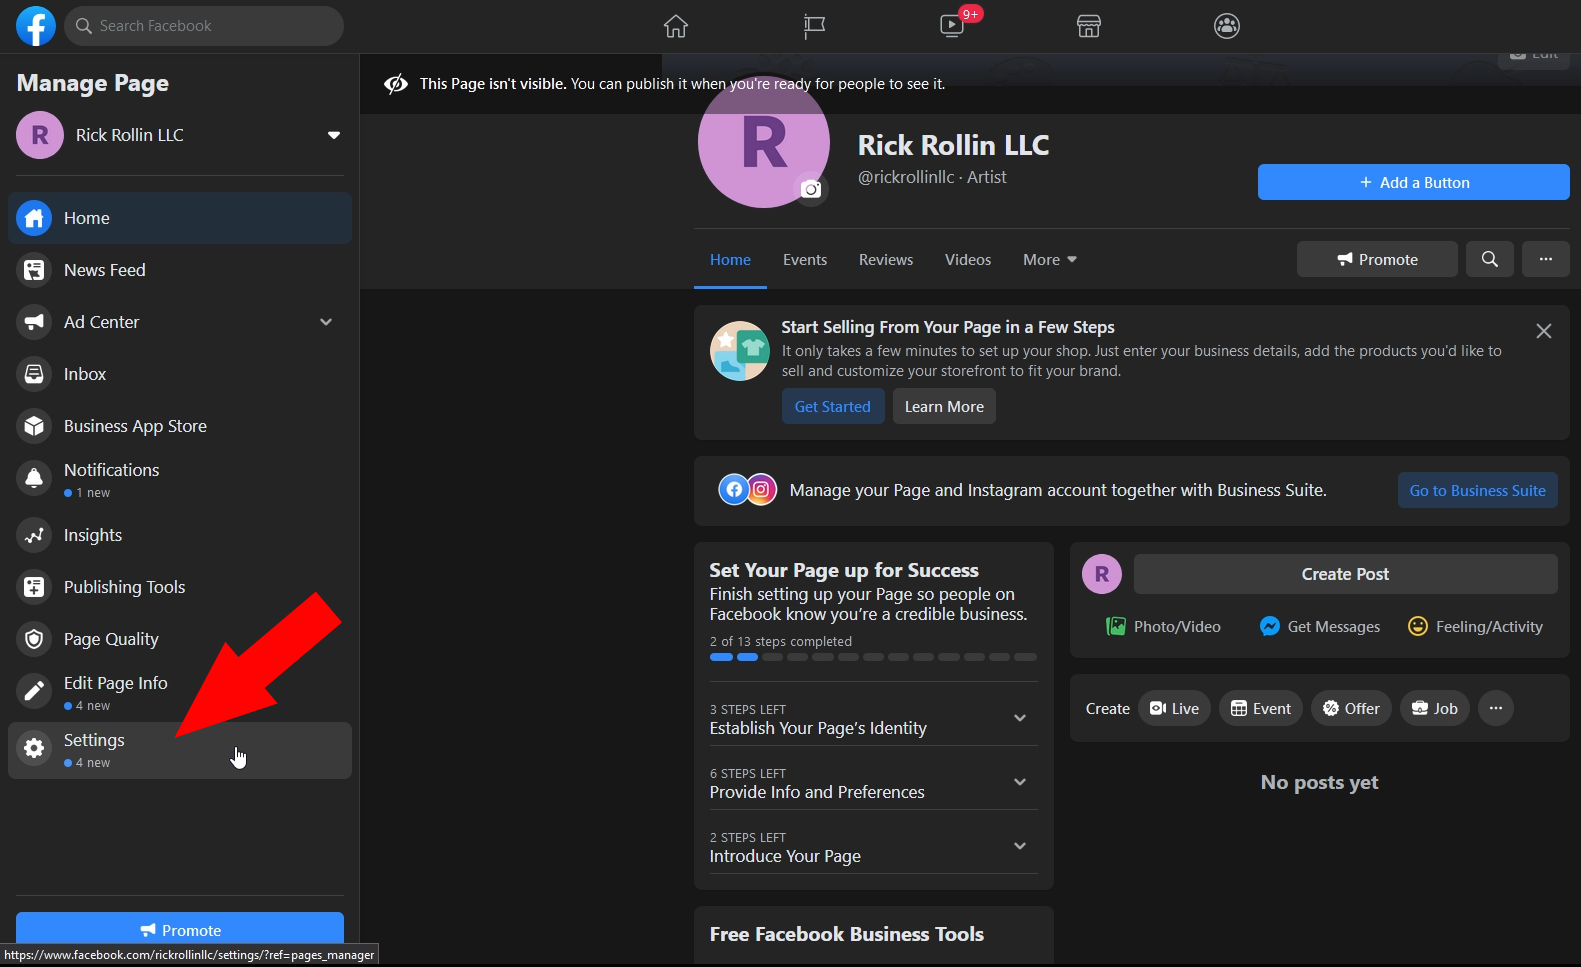Image resolution: width=1581 pixels, height=967 pixels.
Task: Click the Insights graph icon
Action: 34,535
